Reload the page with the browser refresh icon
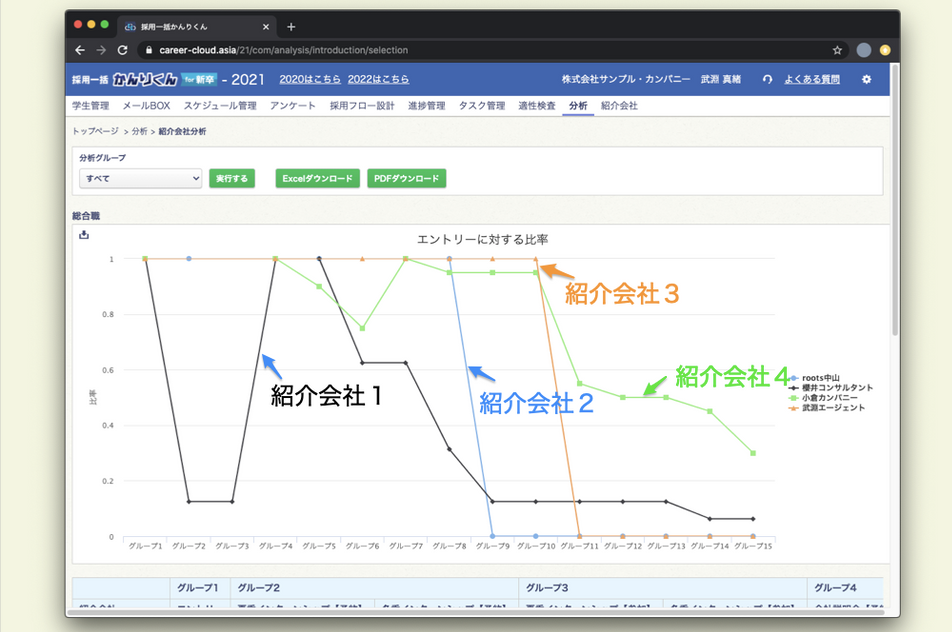952x632 pixels. point(122,49)
